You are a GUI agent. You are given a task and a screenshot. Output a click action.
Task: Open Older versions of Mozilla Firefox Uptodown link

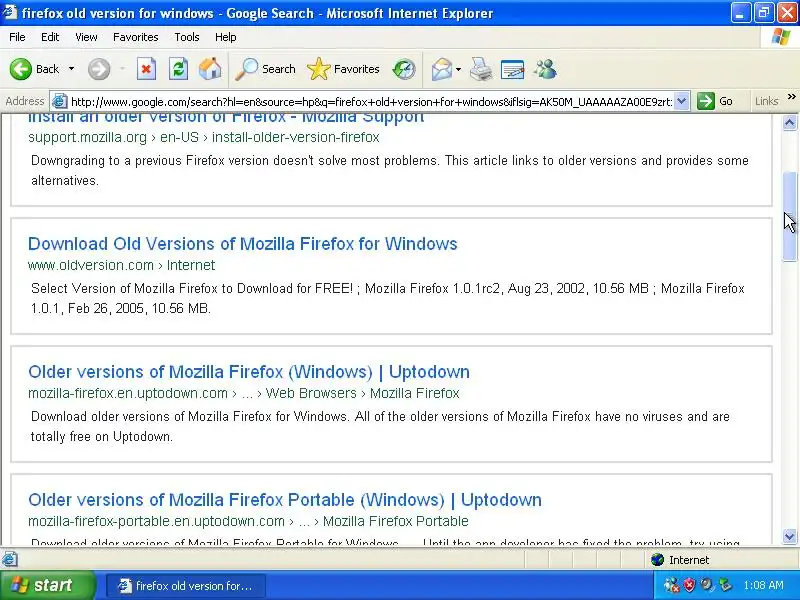tap(249, 372)
